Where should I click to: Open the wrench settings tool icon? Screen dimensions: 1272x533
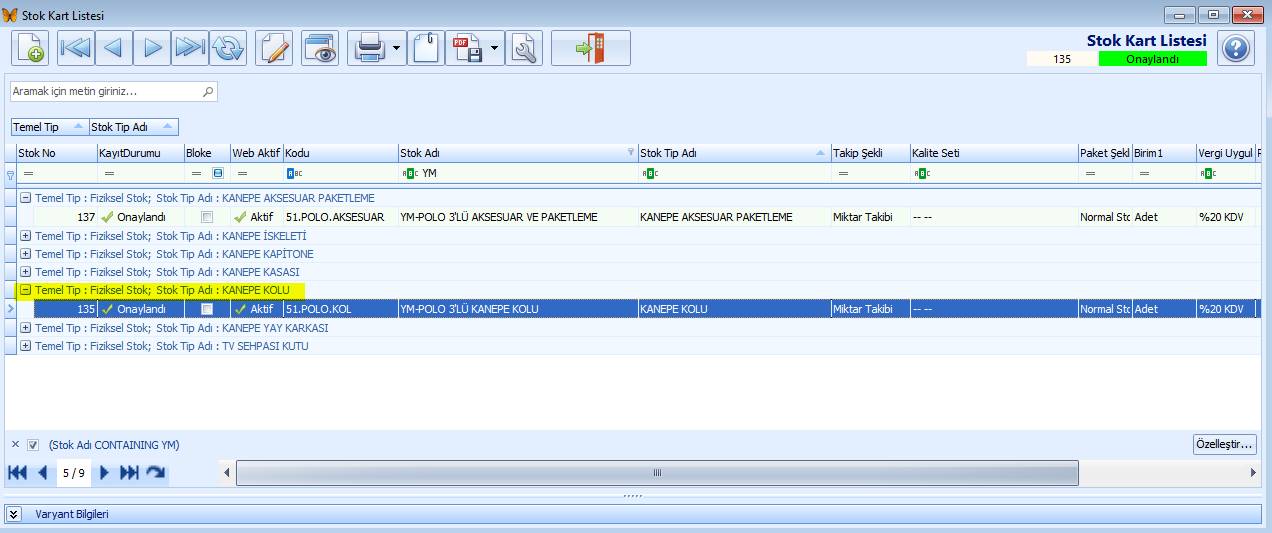pyautogui.click(x=523, y=48)
